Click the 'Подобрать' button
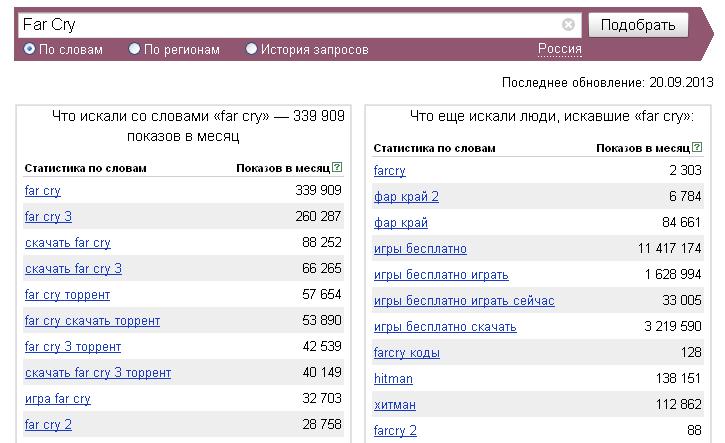Viewport: 725px width, 443px height. pyautogui.click(x=638, y=25)
